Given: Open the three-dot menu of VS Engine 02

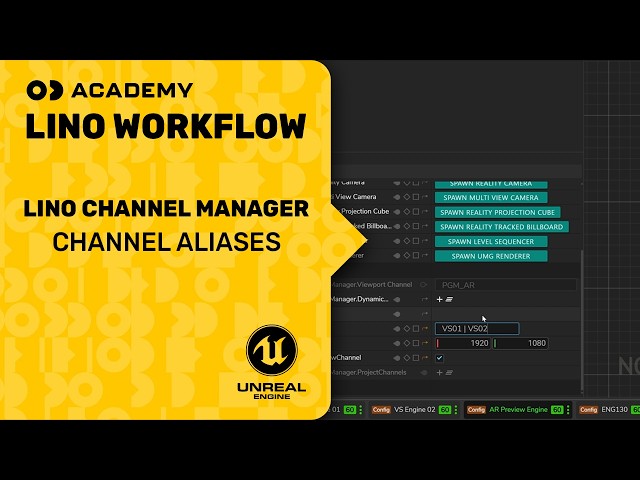Looking at the screenshot, I should (x=456, y=409).
